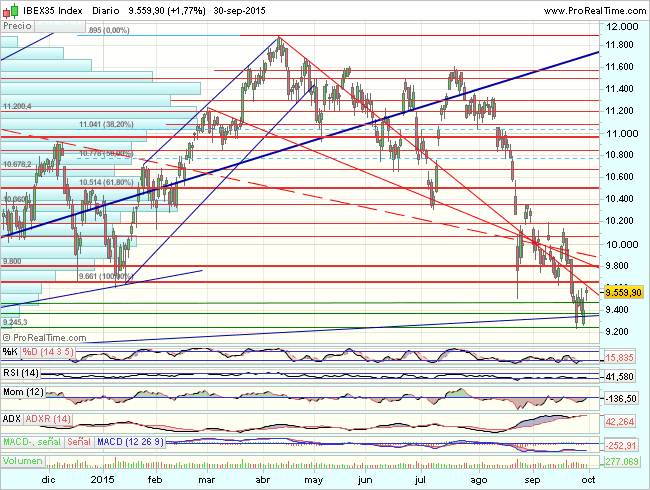Click the %D (14 3 5) indicator label
The width and height of the screenshot is (650, 490).
[48, 352]
